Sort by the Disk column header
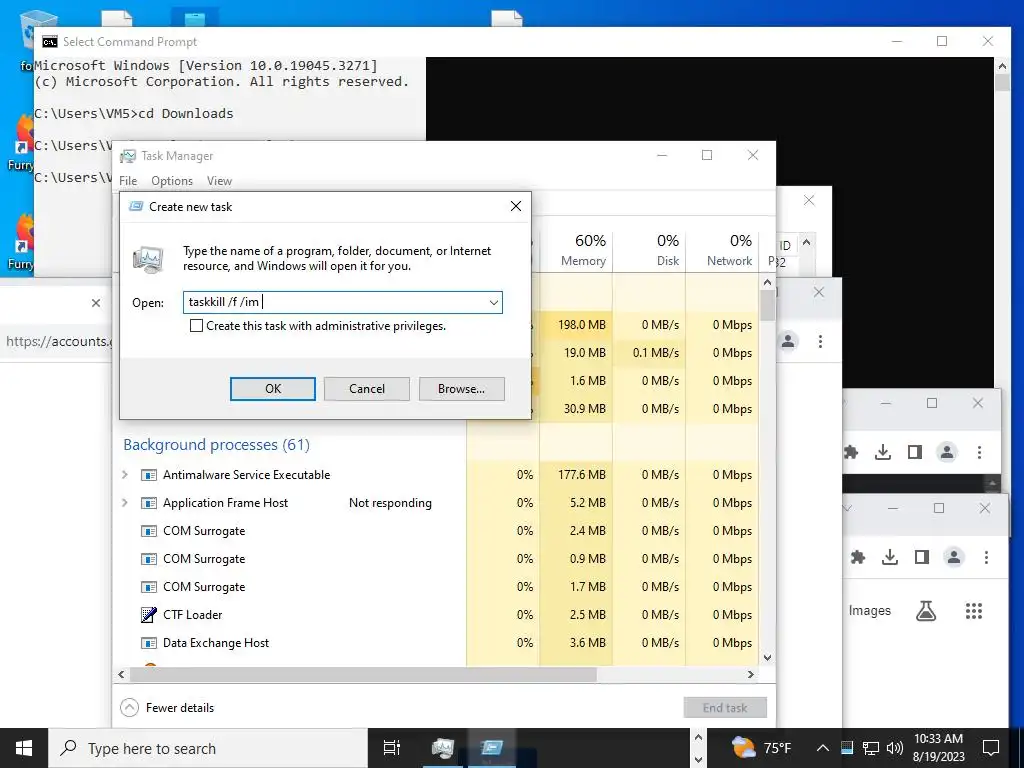This screenshot has height=768, width=1024. coord(650,250)
